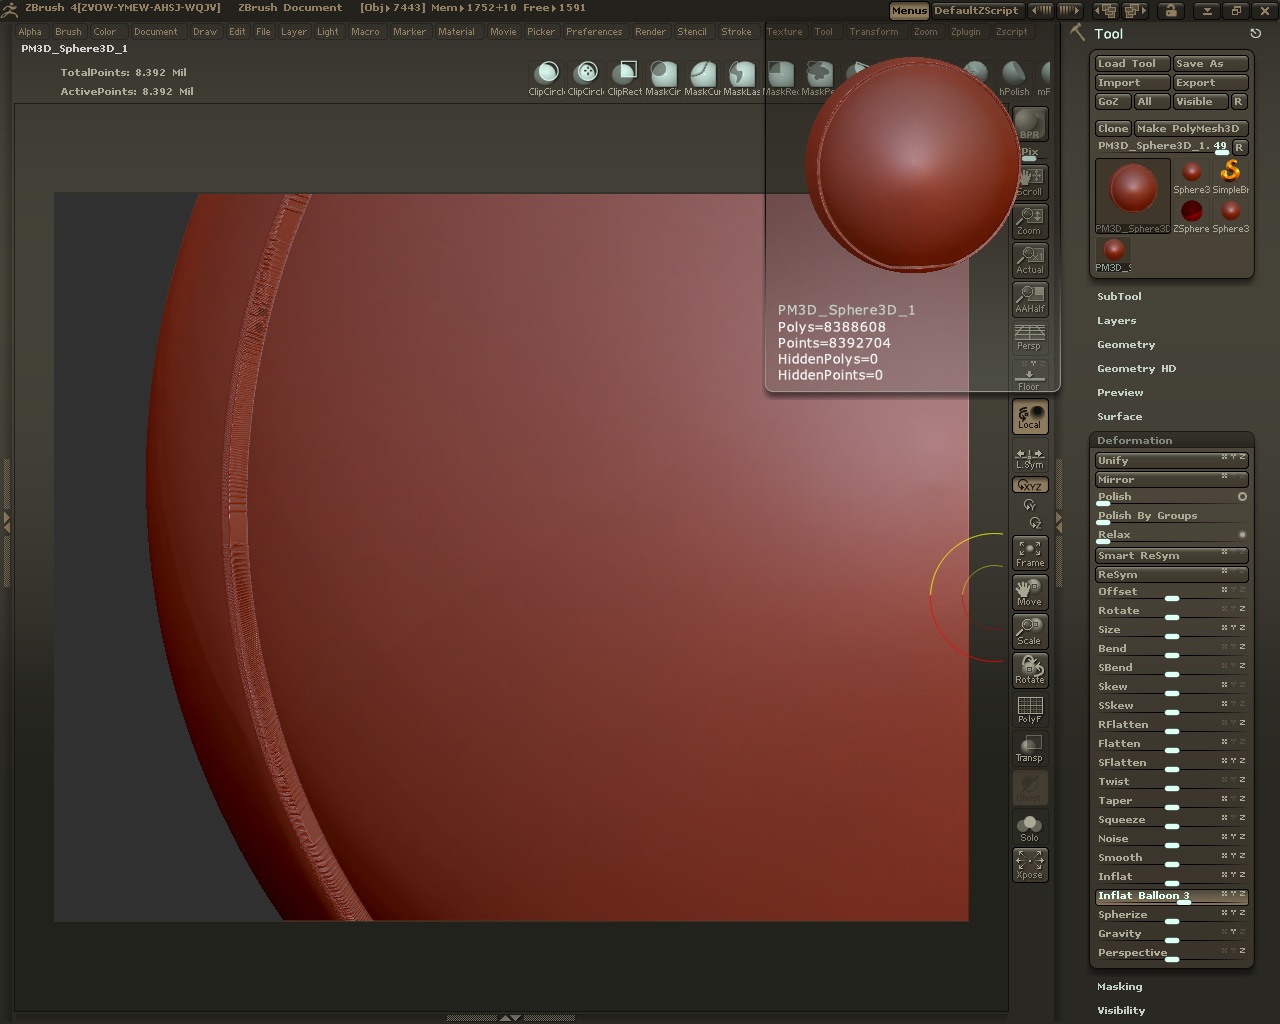
Task: Select the ClipRect brush
Action: (x=625, y=78)
